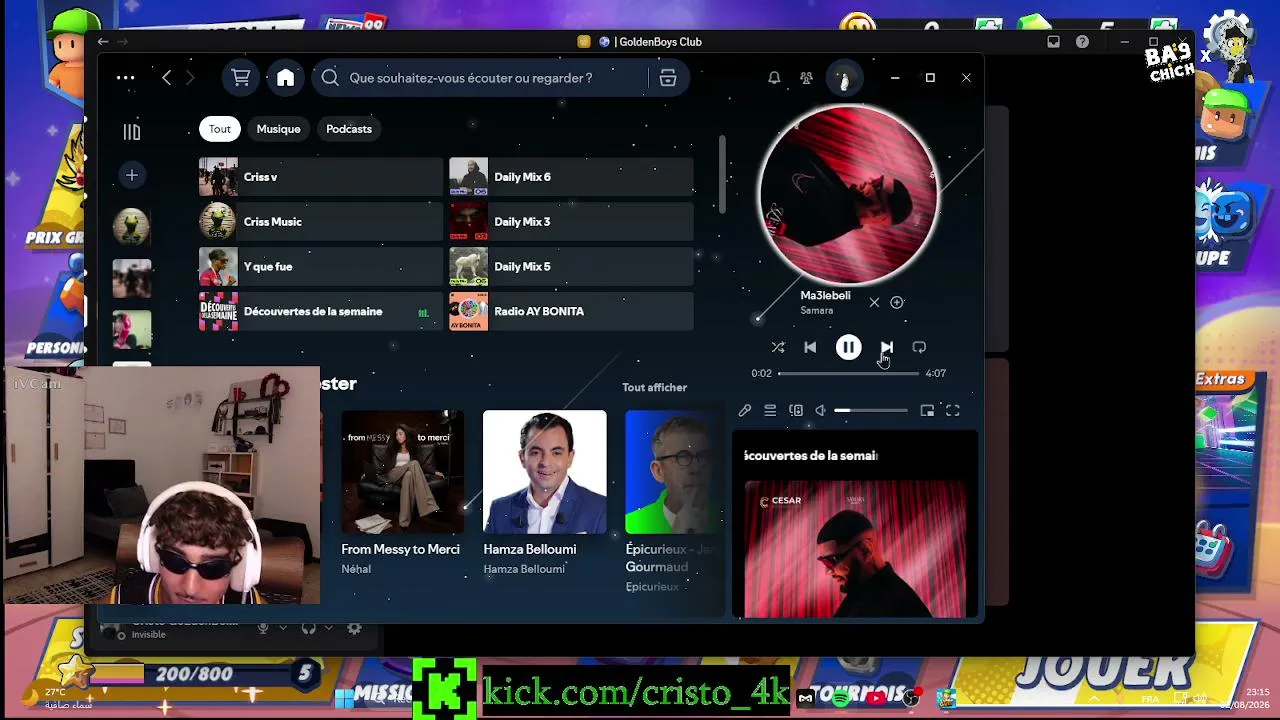Open the Hamza Belloumi podcast cover
Screen dimensions: 1280x720
[545, 472]
